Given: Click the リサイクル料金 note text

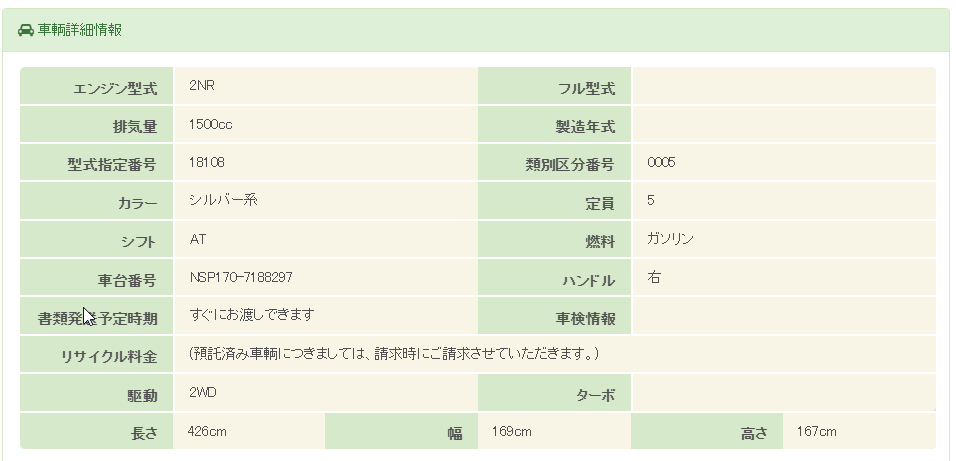Looking at the screenshot, I should click(x=393, y=354).
